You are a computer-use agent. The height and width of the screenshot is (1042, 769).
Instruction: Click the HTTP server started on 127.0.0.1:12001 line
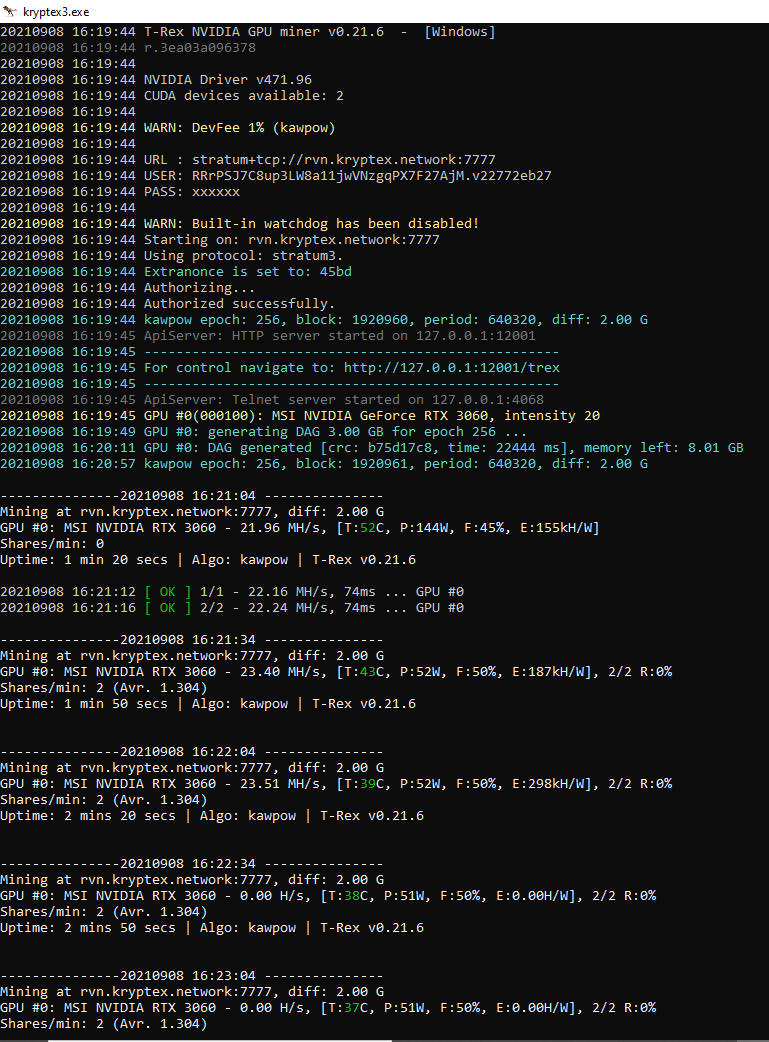pos(268,336)
